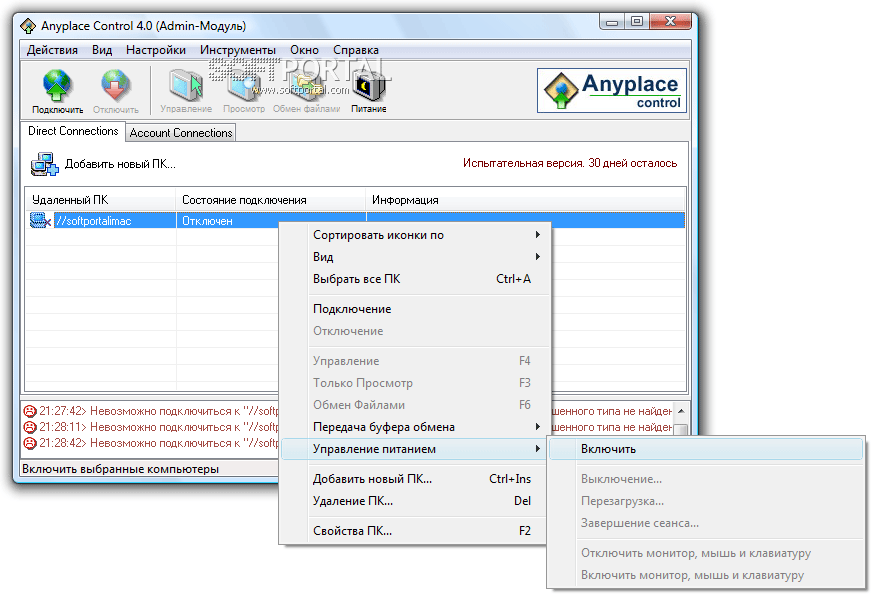Click the Добавить новый ПК... link

click(120, 164)
